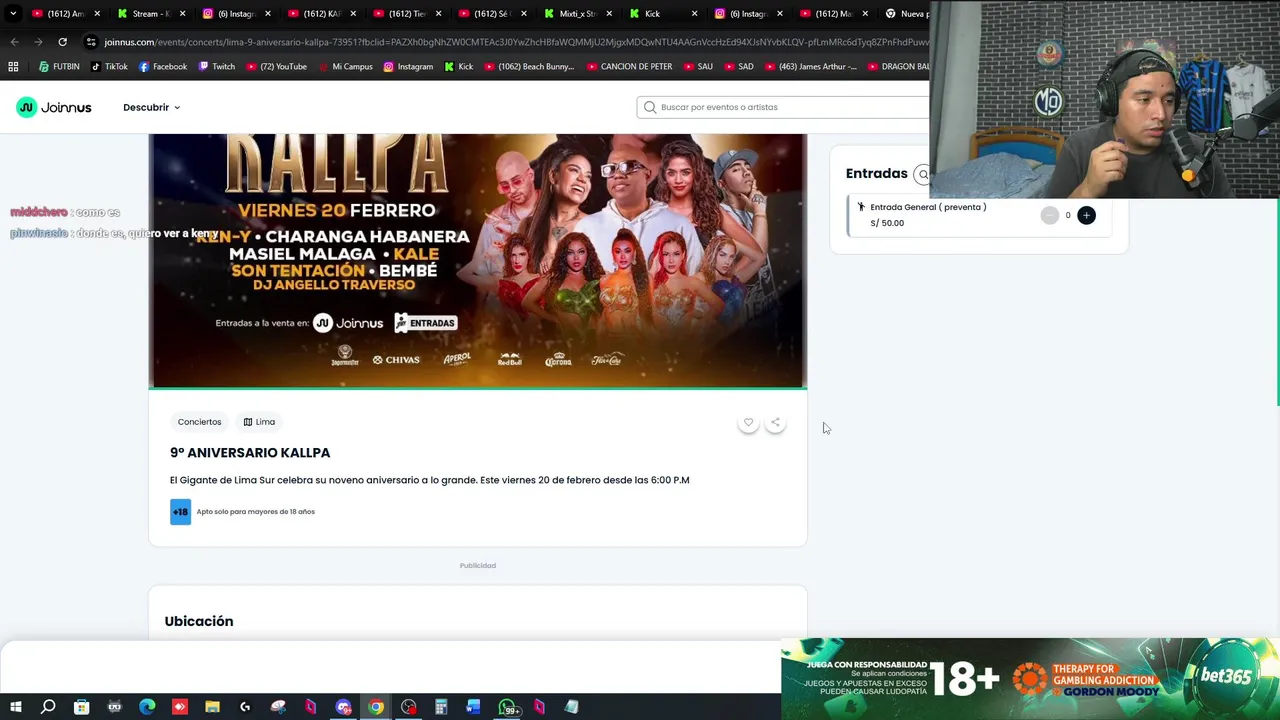Open the apps grid in bookmarks bar
Viewport: 1280px width, 720px height.
click(x=13, y=67)
